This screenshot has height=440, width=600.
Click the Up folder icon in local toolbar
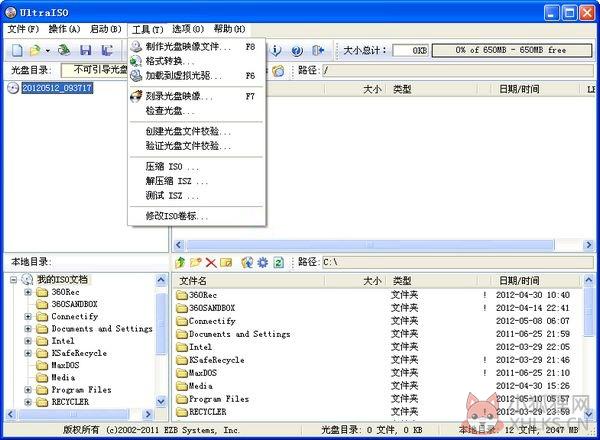point(180,262)
